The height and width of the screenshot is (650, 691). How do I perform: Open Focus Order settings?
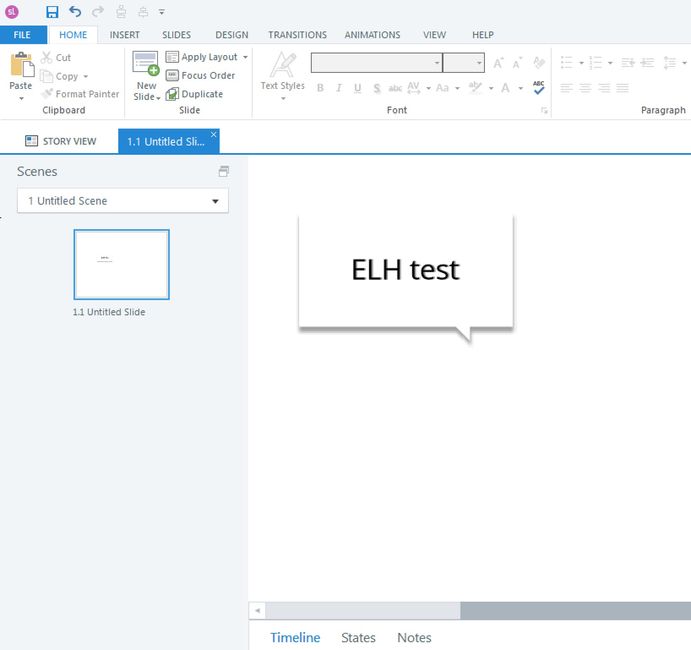pyautogui.click(x=200, y=76)
